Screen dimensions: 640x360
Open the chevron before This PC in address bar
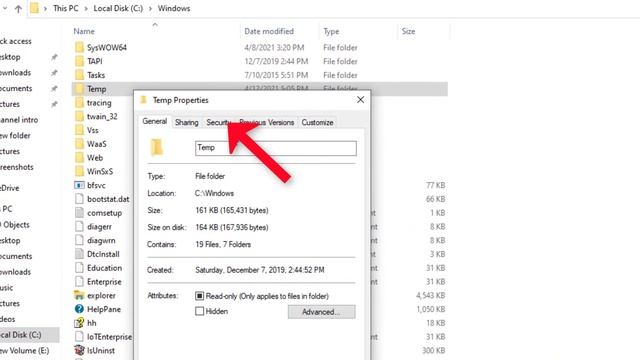pos(45,9)
